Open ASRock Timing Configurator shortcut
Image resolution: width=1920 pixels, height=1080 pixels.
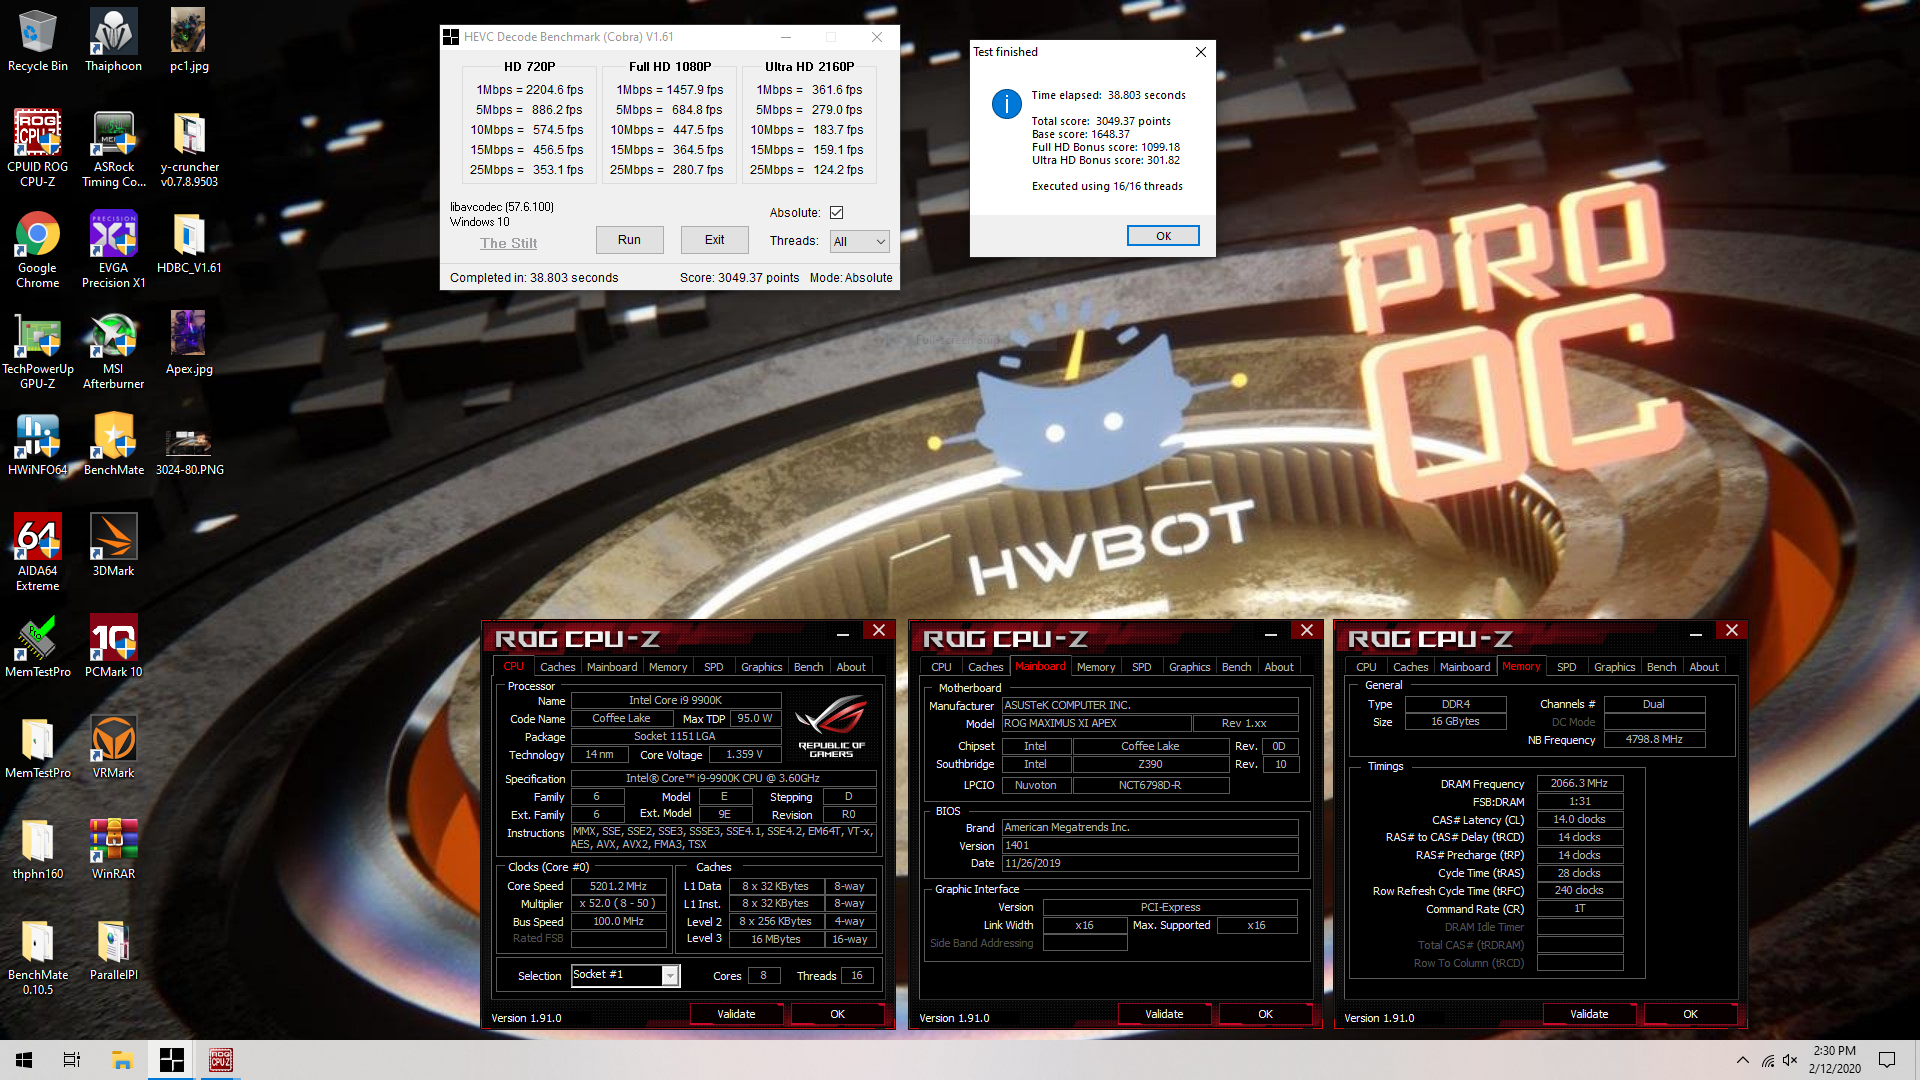tap(113, 148)
